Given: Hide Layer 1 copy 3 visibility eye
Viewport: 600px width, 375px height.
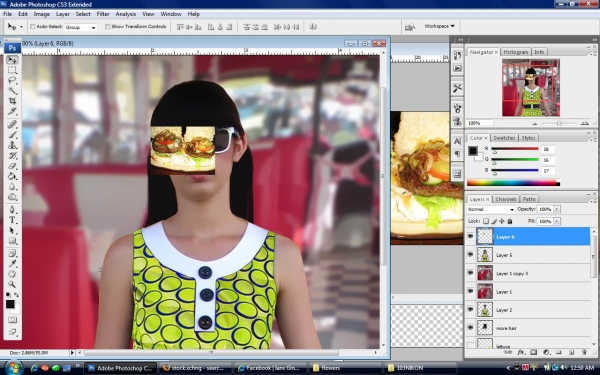Looking at the screenshot, I should click(x=470, y=273).
